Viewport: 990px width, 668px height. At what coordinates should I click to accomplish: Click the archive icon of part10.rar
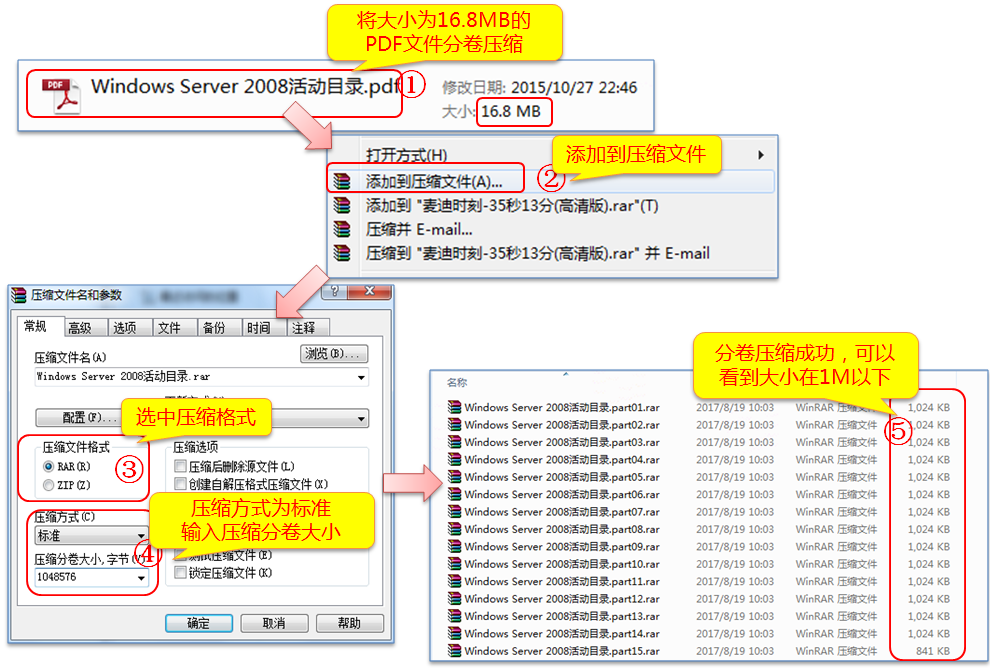[454, 563]
